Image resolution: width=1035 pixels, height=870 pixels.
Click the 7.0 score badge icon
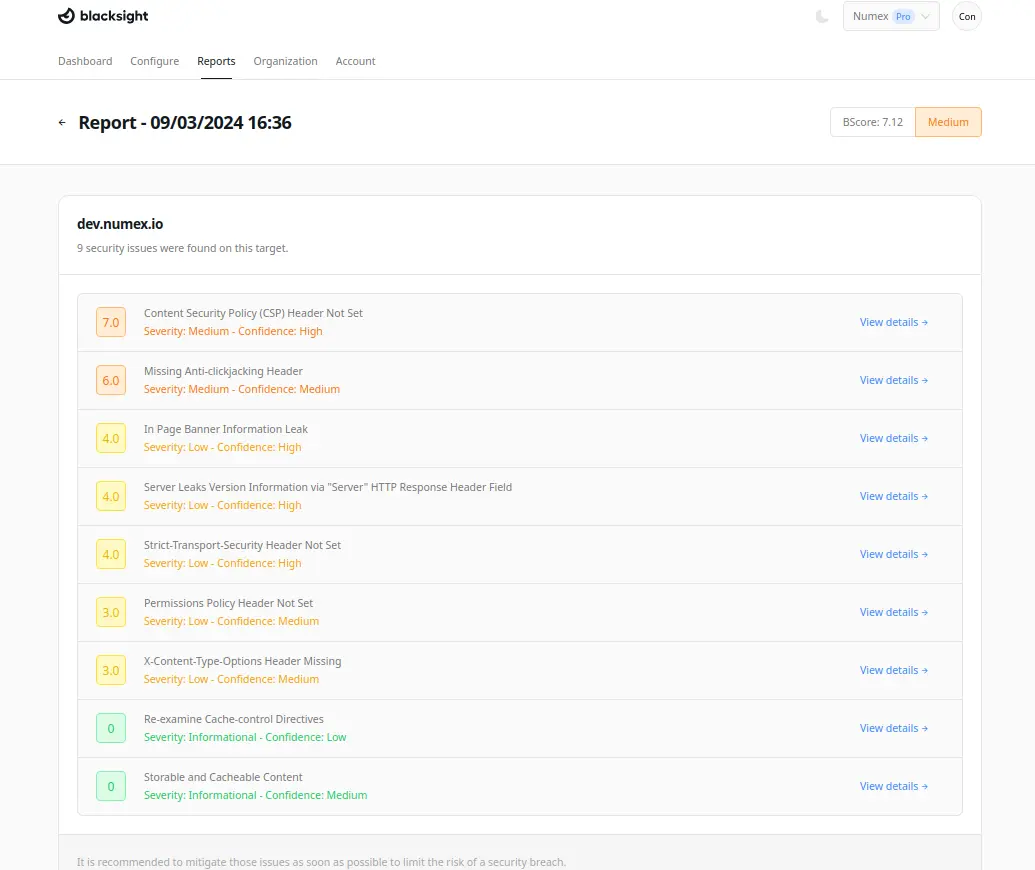[x=111, y=323]
